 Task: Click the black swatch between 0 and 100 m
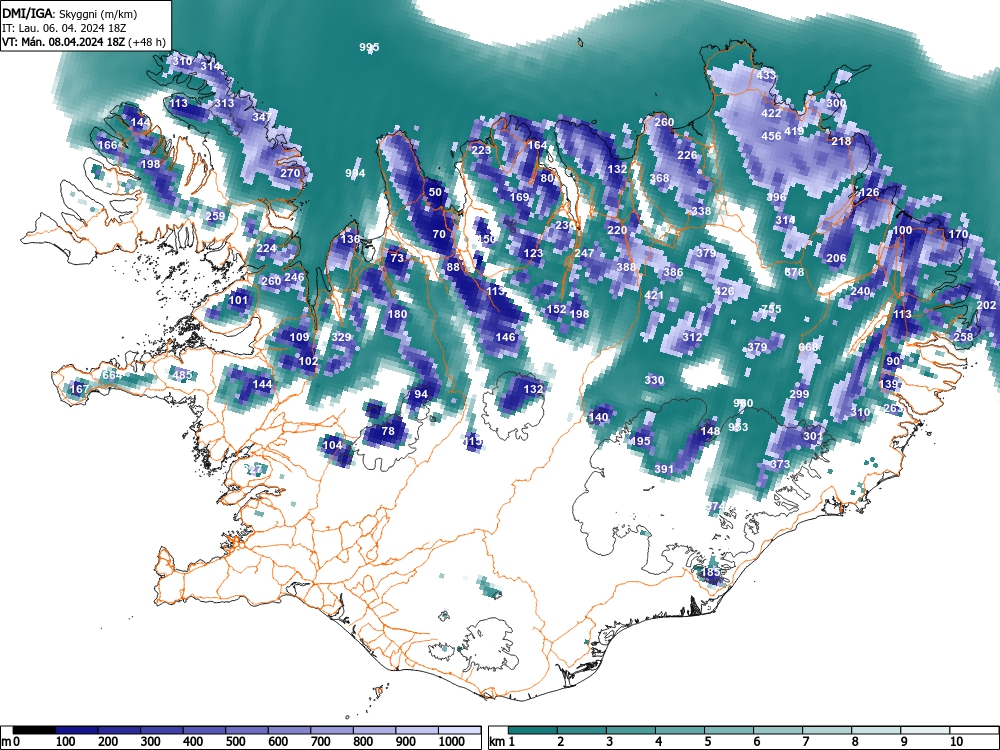coord(34,730)
